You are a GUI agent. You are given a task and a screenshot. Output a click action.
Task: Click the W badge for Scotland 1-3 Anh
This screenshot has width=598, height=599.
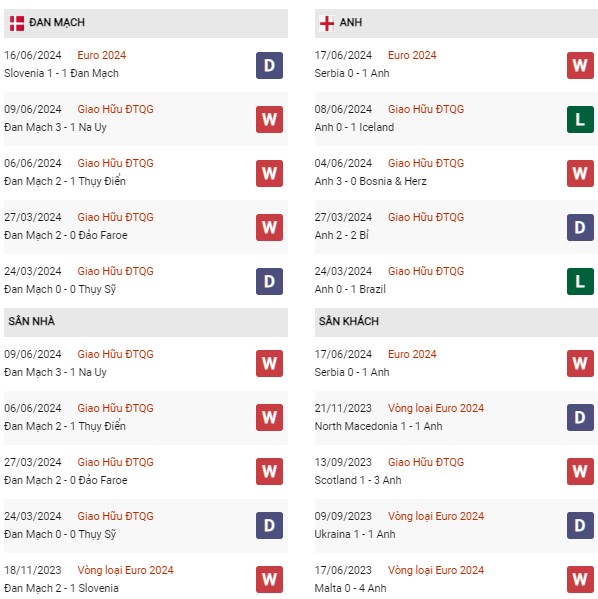(580, 471)
